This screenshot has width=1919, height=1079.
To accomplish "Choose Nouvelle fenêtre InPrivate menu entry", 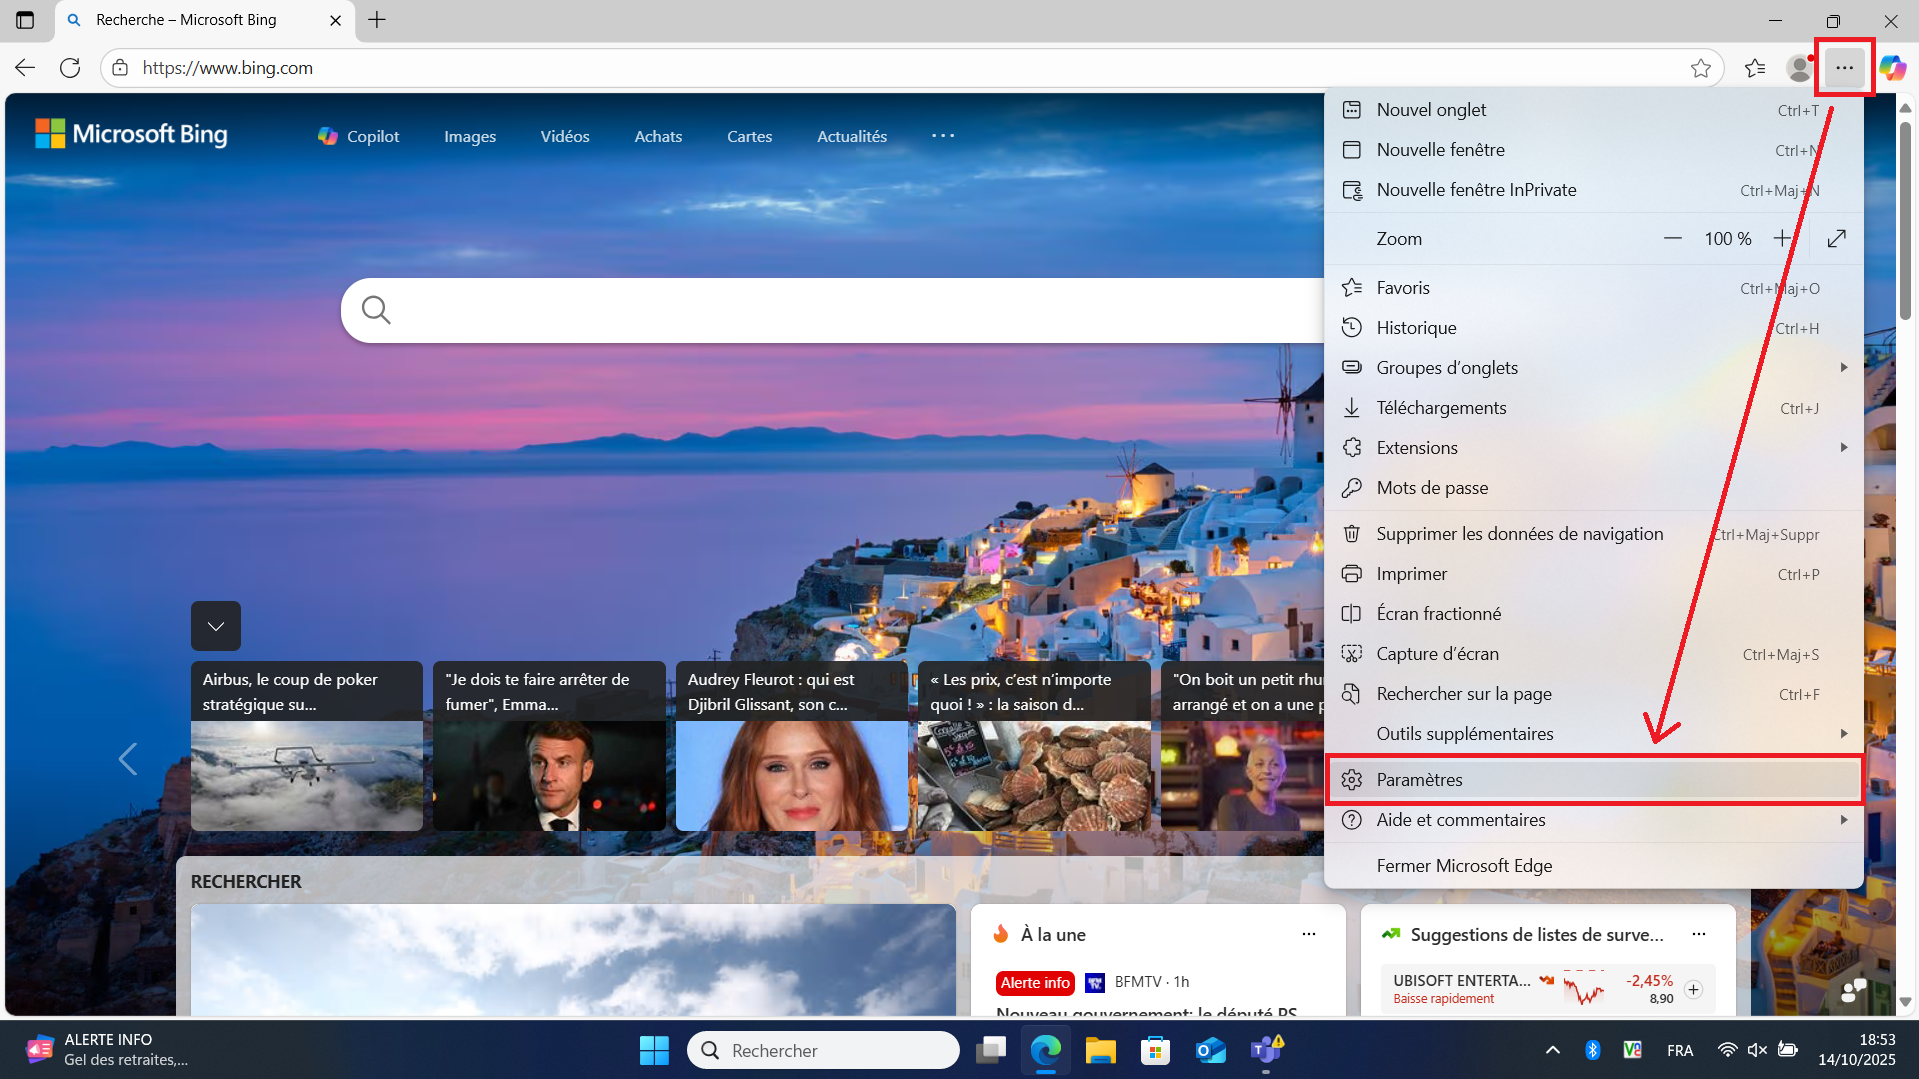I will pyautogui.click(x=1476, y=190).
